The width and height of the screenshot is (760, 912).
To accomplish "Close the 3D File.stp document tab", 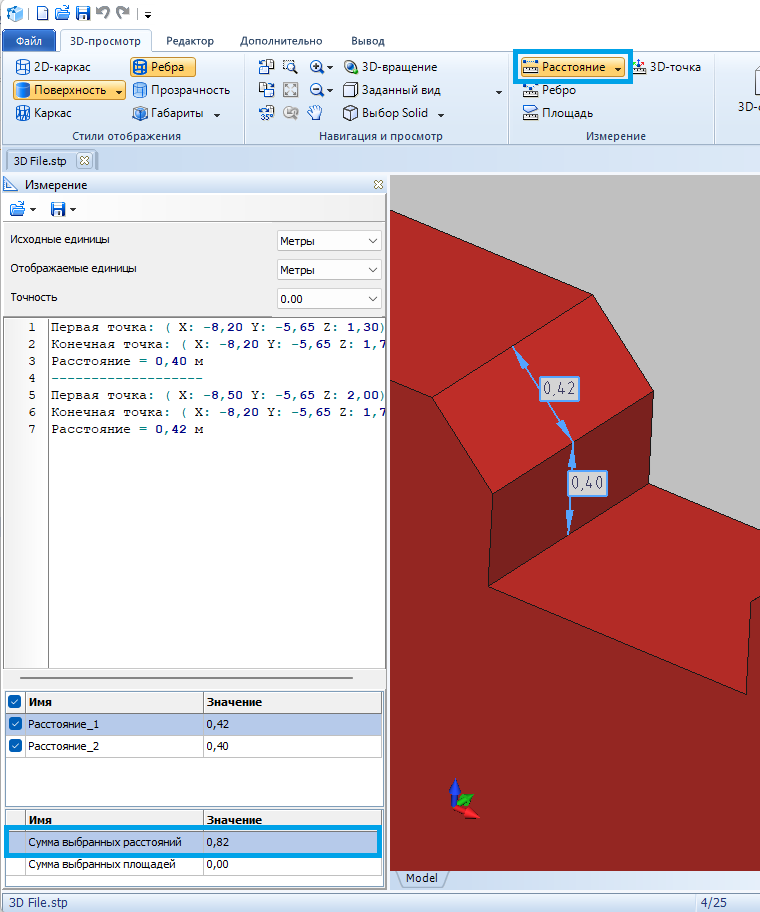I will pos(84,160).
